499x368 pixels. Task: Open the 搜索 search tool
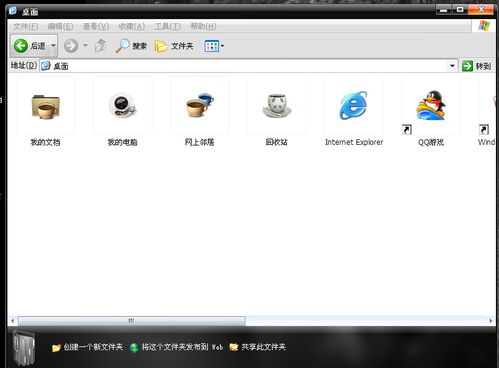pos(131,46)
